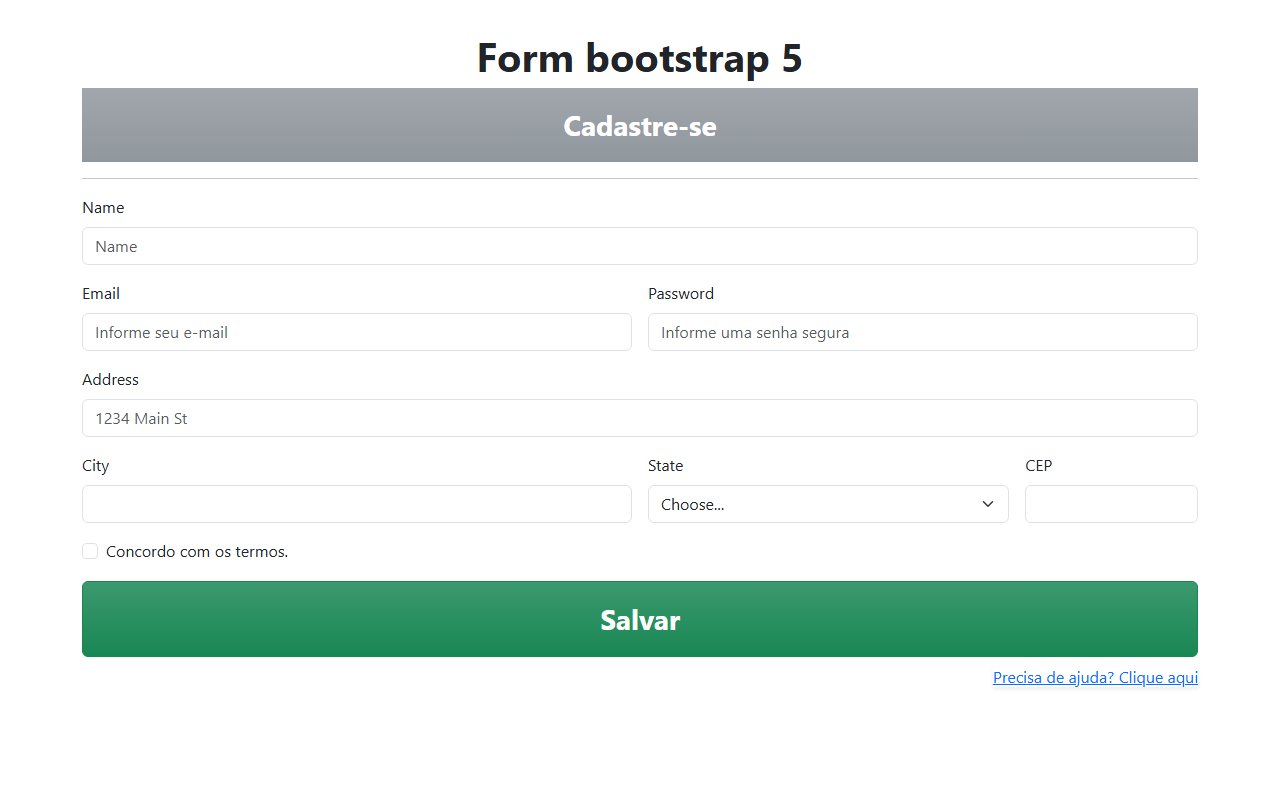Click the Name label above the field
Screen dimensions: 1280x800
(x=103, y=207)
